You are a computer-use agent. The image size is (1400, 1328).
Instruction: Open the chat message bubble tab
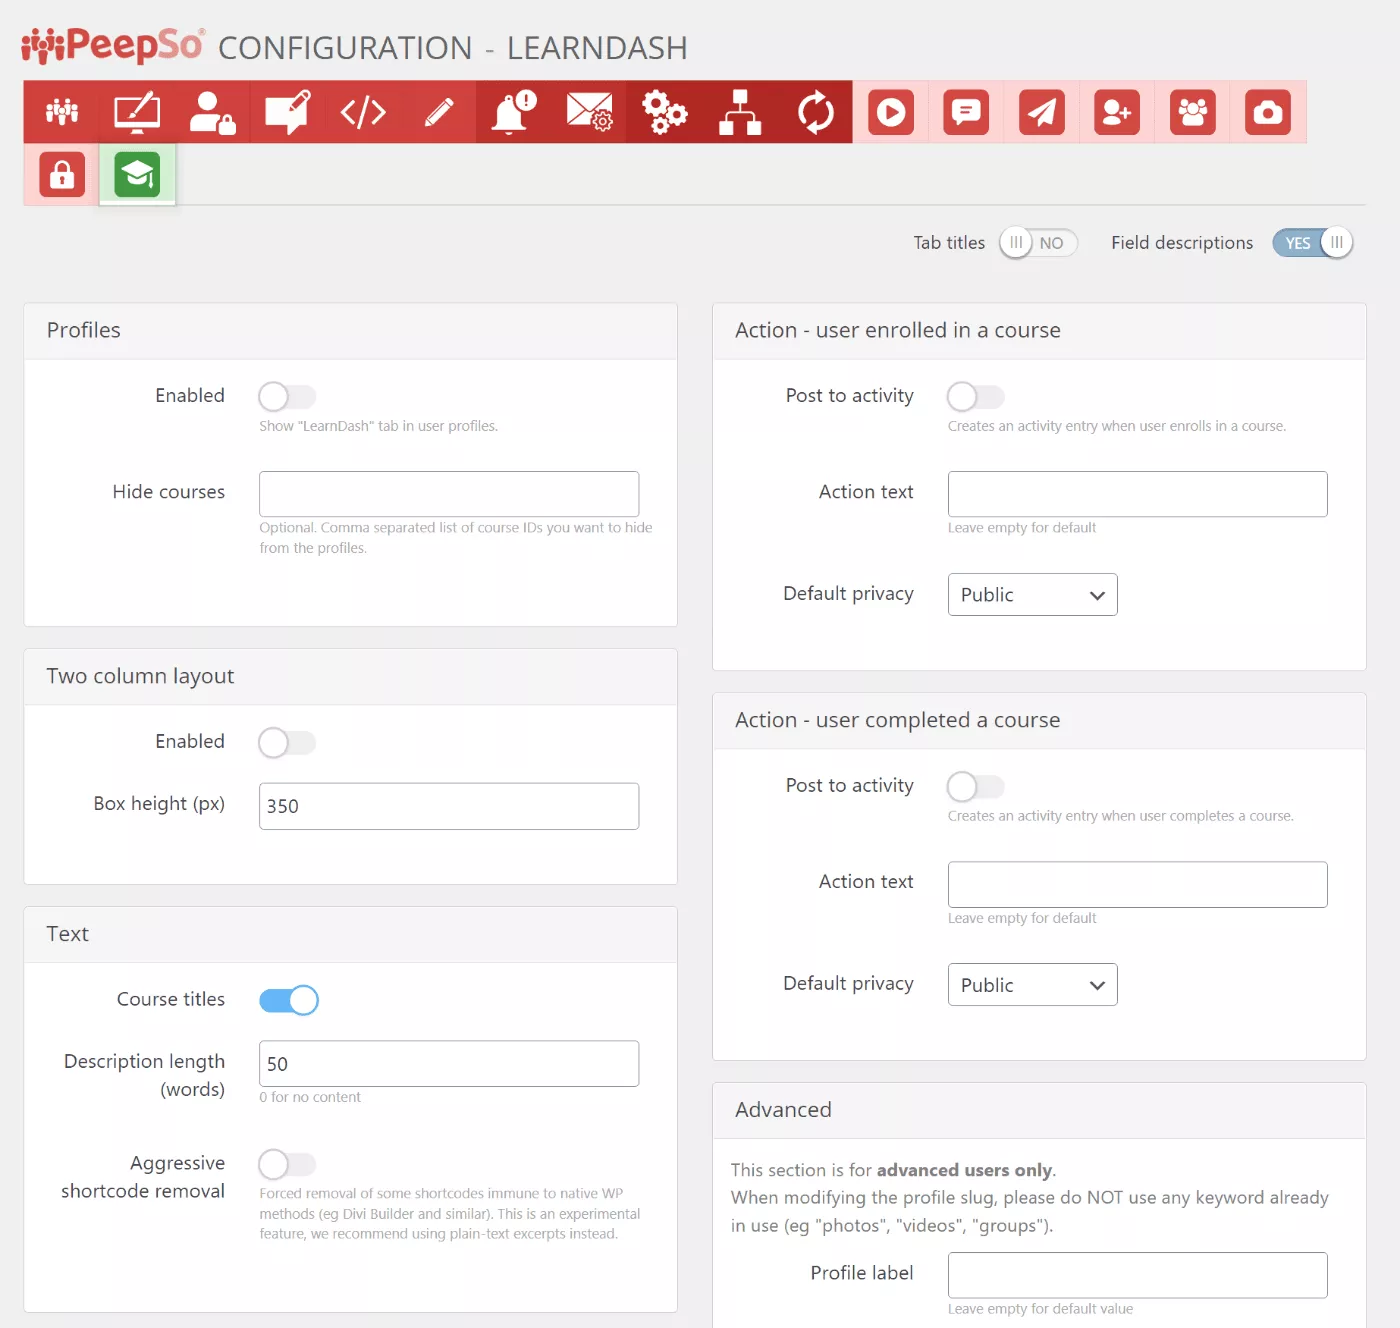click(966, 112)
